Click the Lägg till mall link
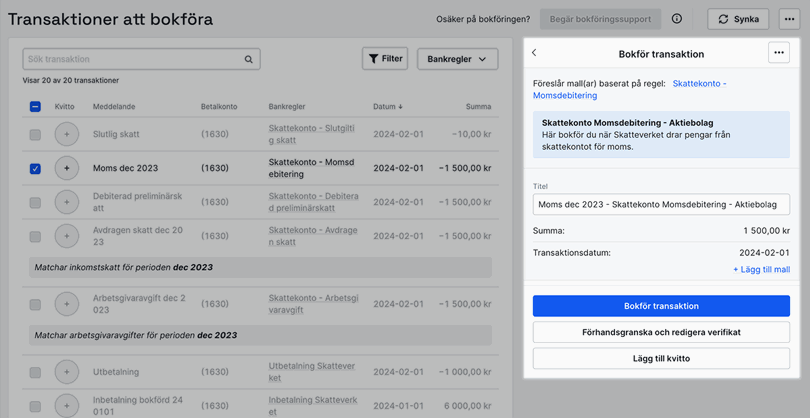Viewport: 810px width, 418px height. click(761, 270)
